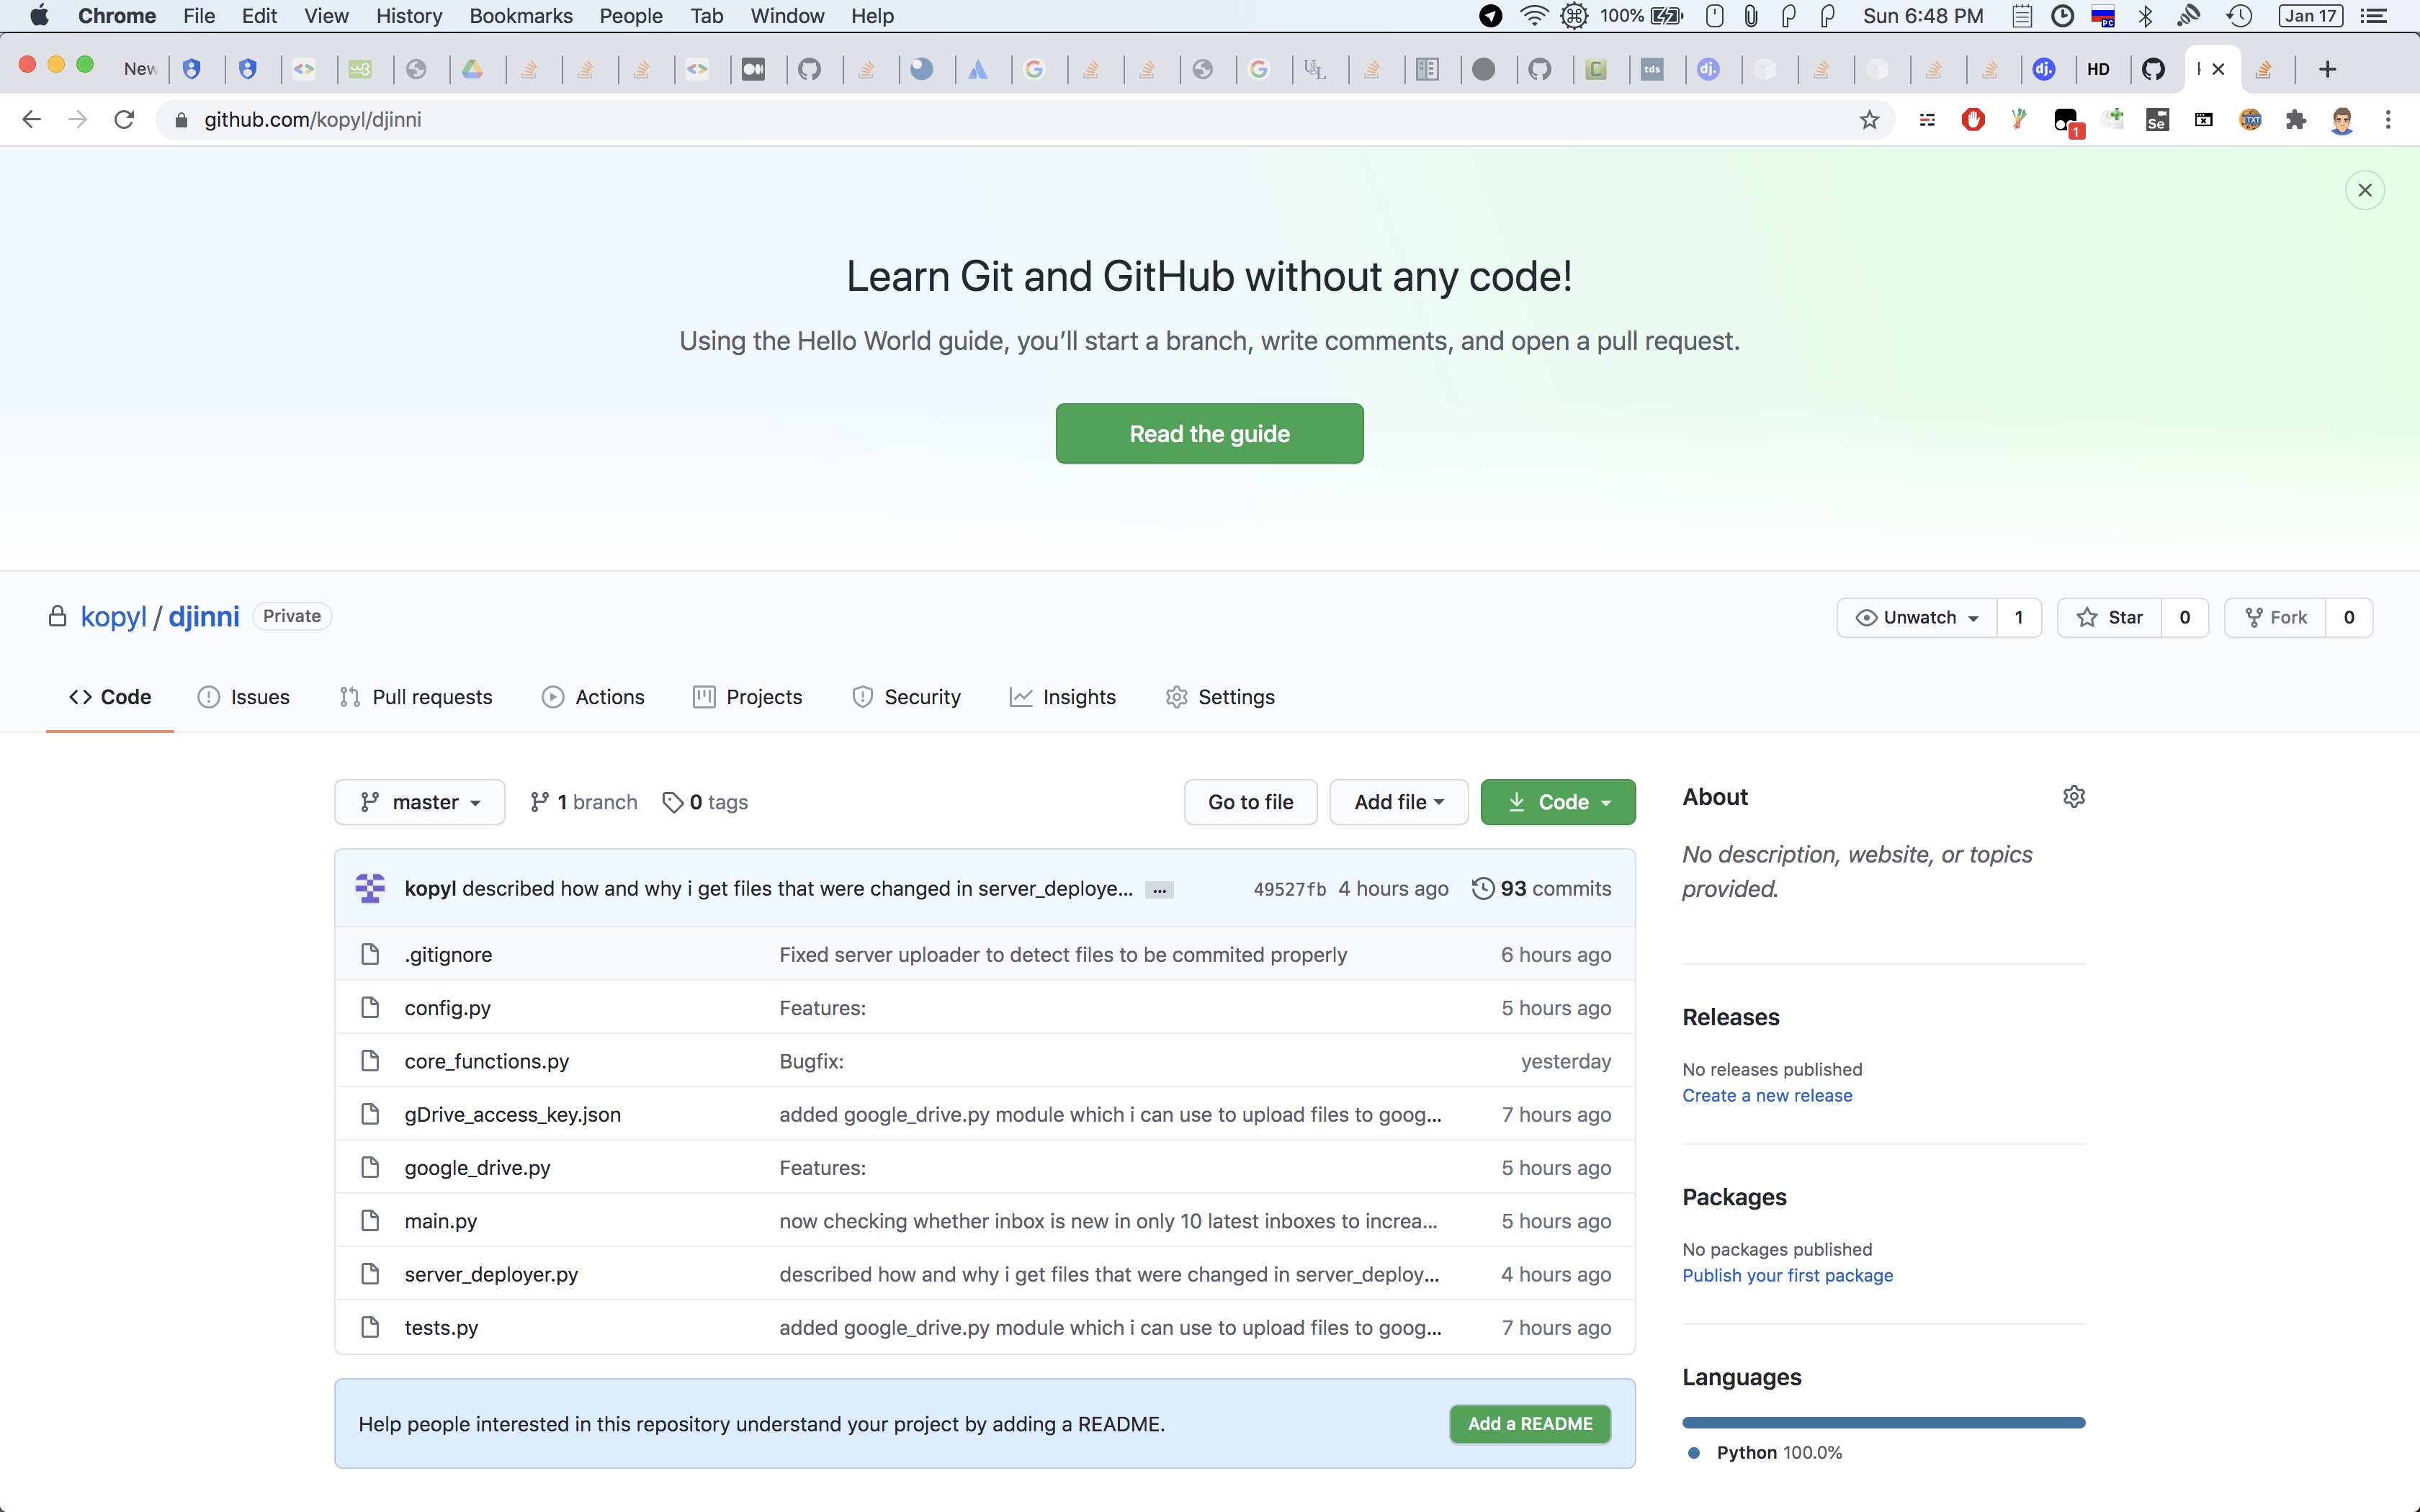Expand the Add file dropdown
This screenshot has width=2420, height=1512.
1398,802
